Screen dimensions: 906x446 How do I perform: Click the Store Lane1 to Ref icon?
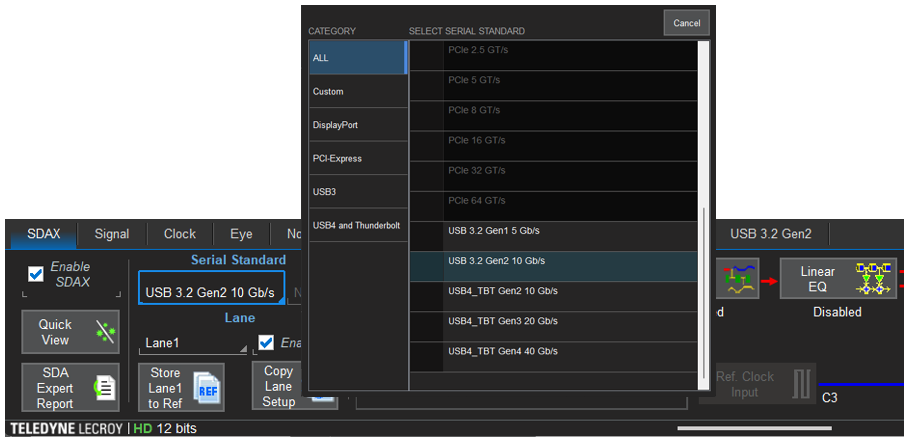(x=206, y=388)
